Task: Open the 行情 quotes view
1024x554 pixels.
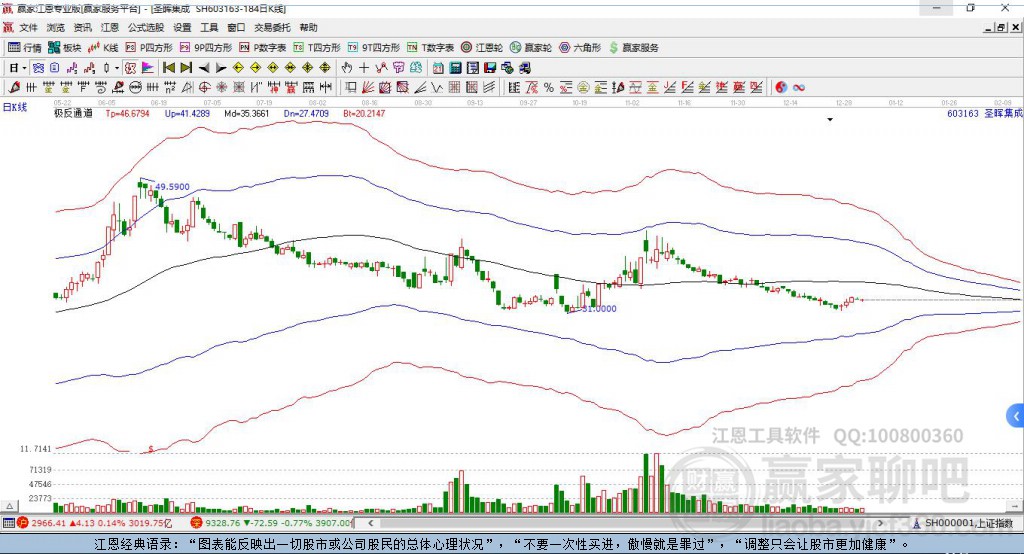Action: [x=24, y=48]
